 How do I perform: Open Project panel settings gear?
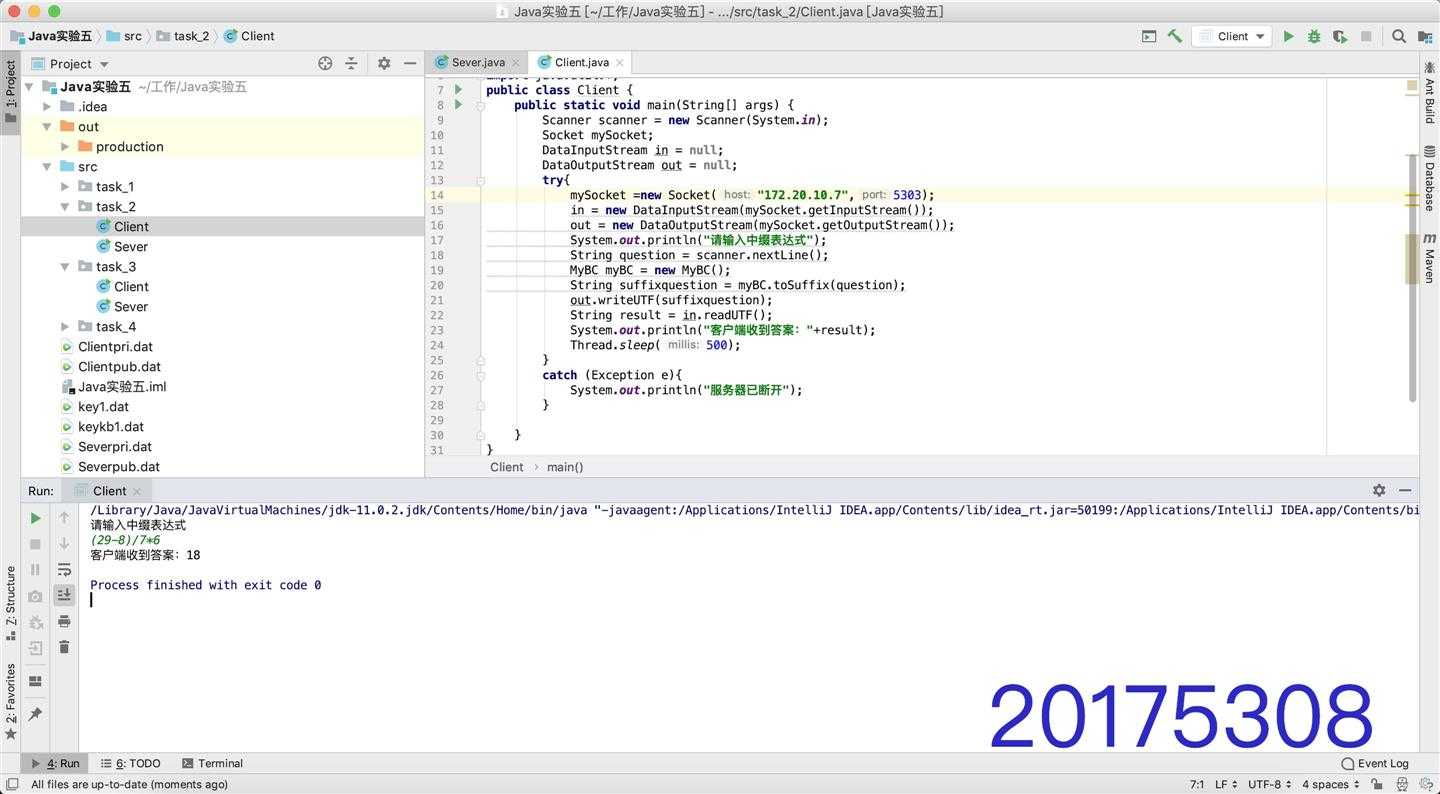384,63
